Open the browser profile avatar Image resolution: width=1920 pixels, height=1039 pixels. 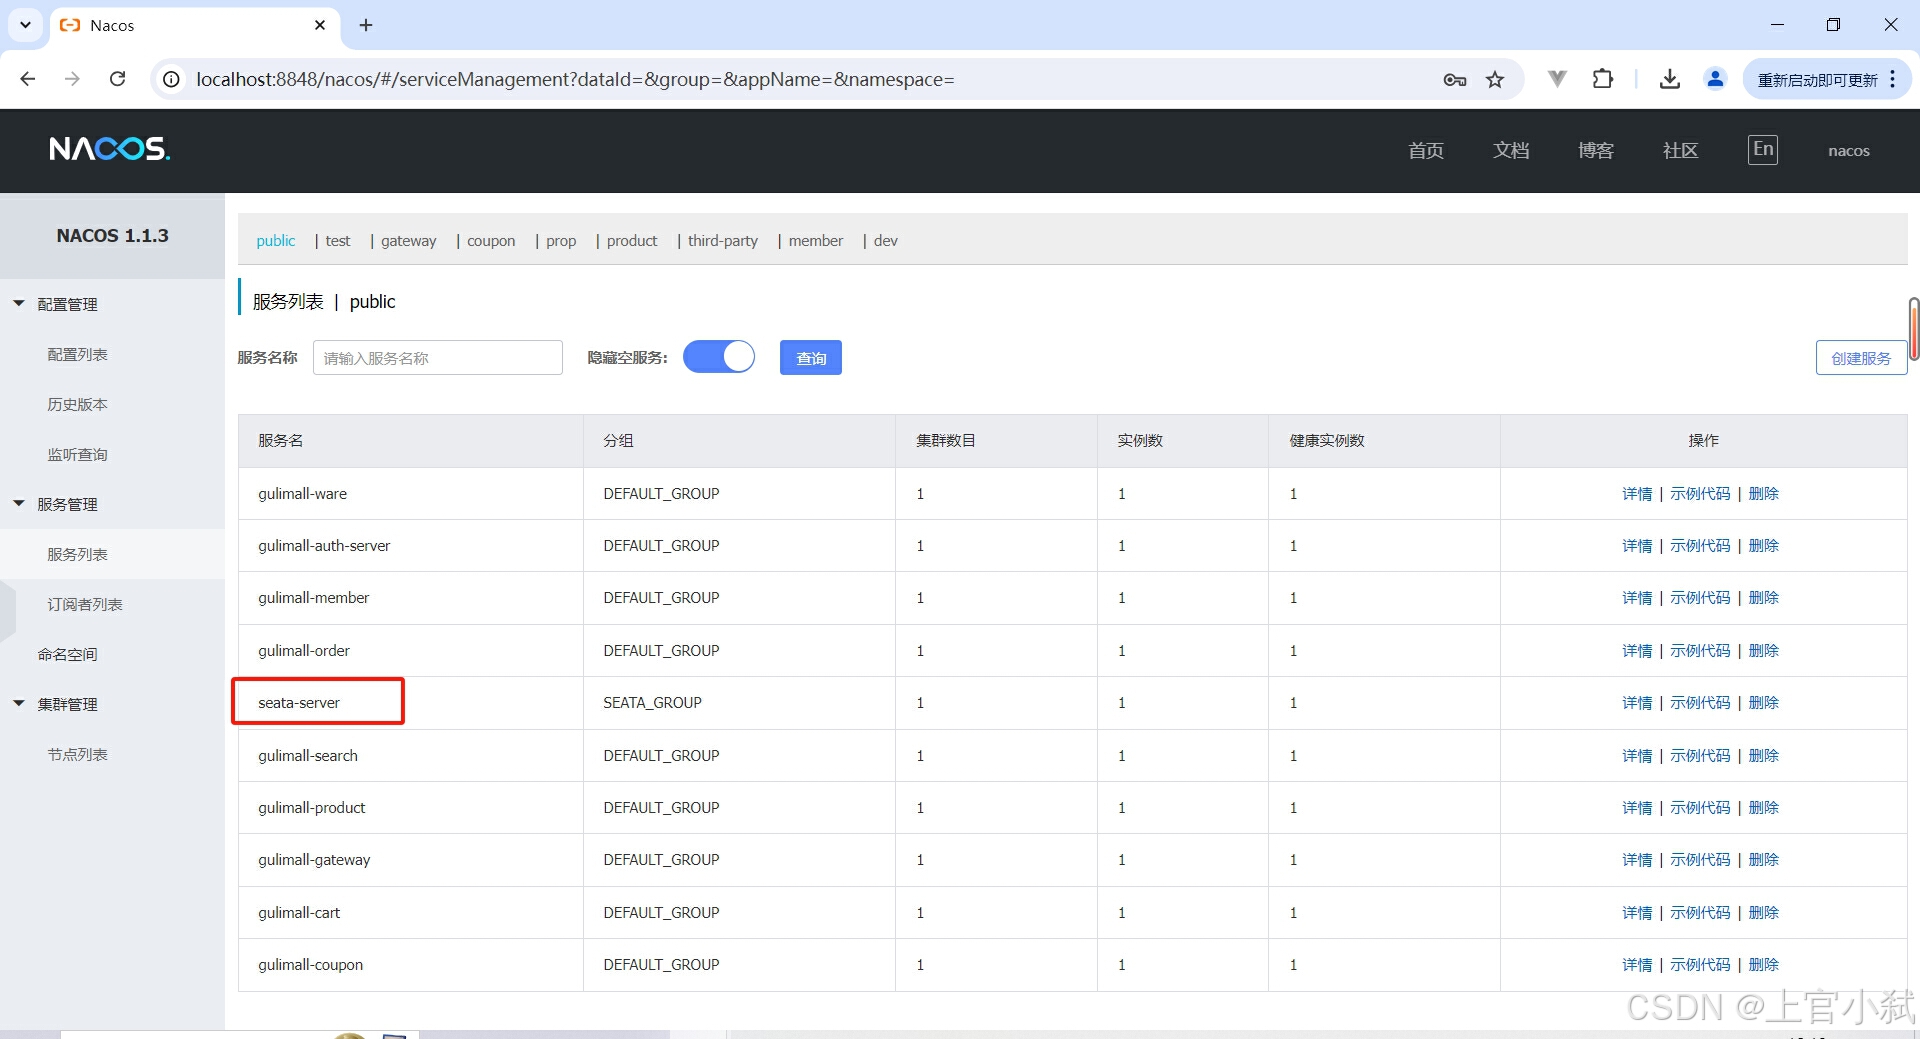1715,79
